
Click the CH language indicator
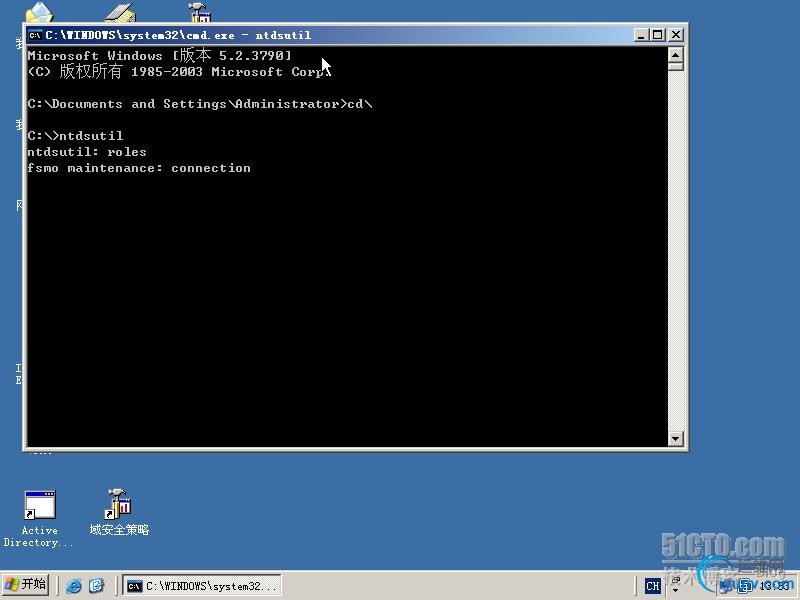pos(653,586)
